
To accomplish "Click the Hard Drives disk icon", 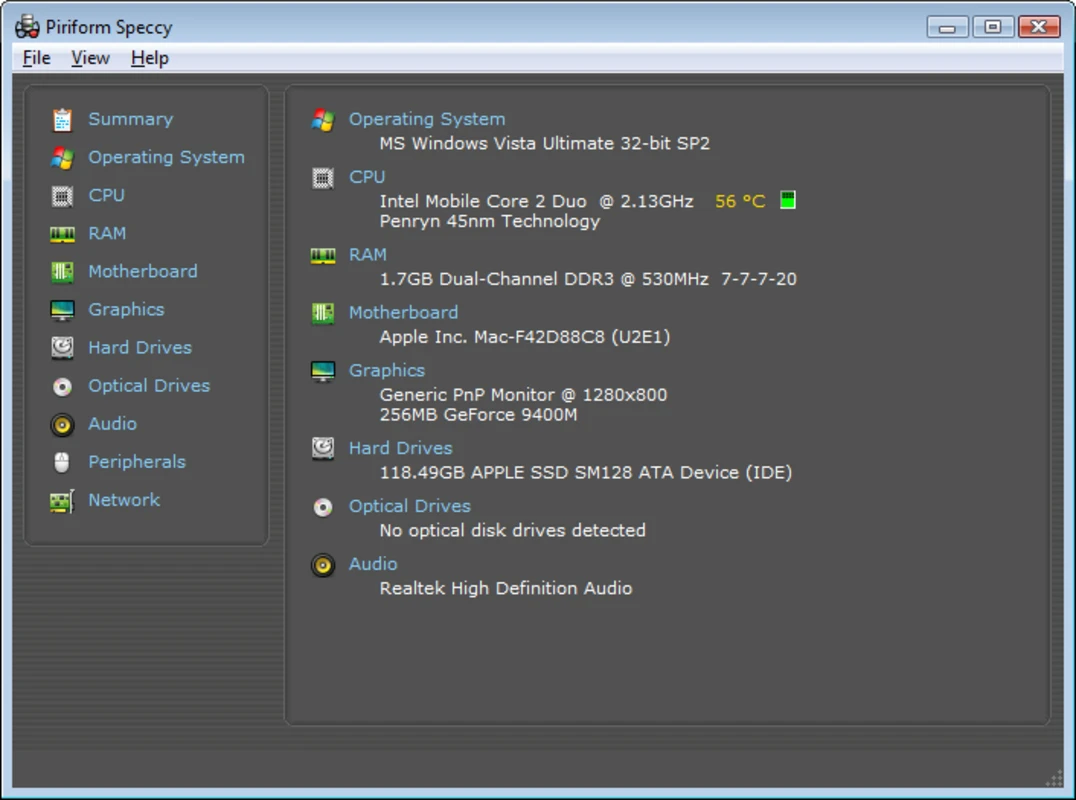I will tap(61, 347).
